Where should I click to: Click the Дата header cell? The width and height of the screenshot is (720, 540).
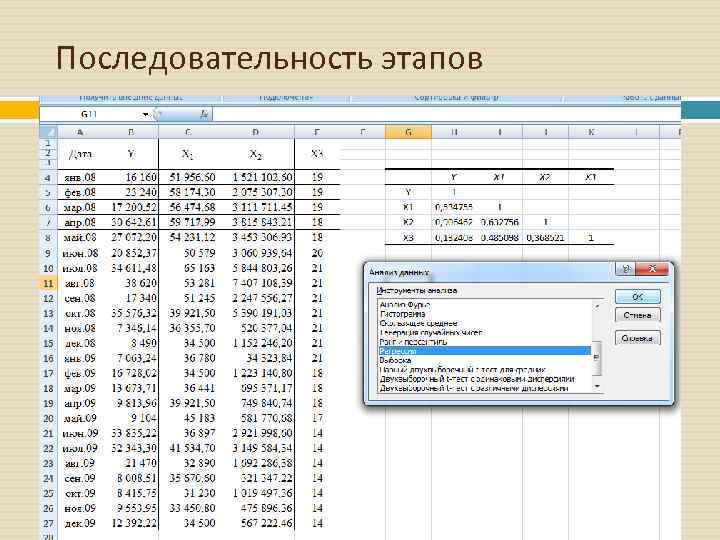click(x=80, y=154)
